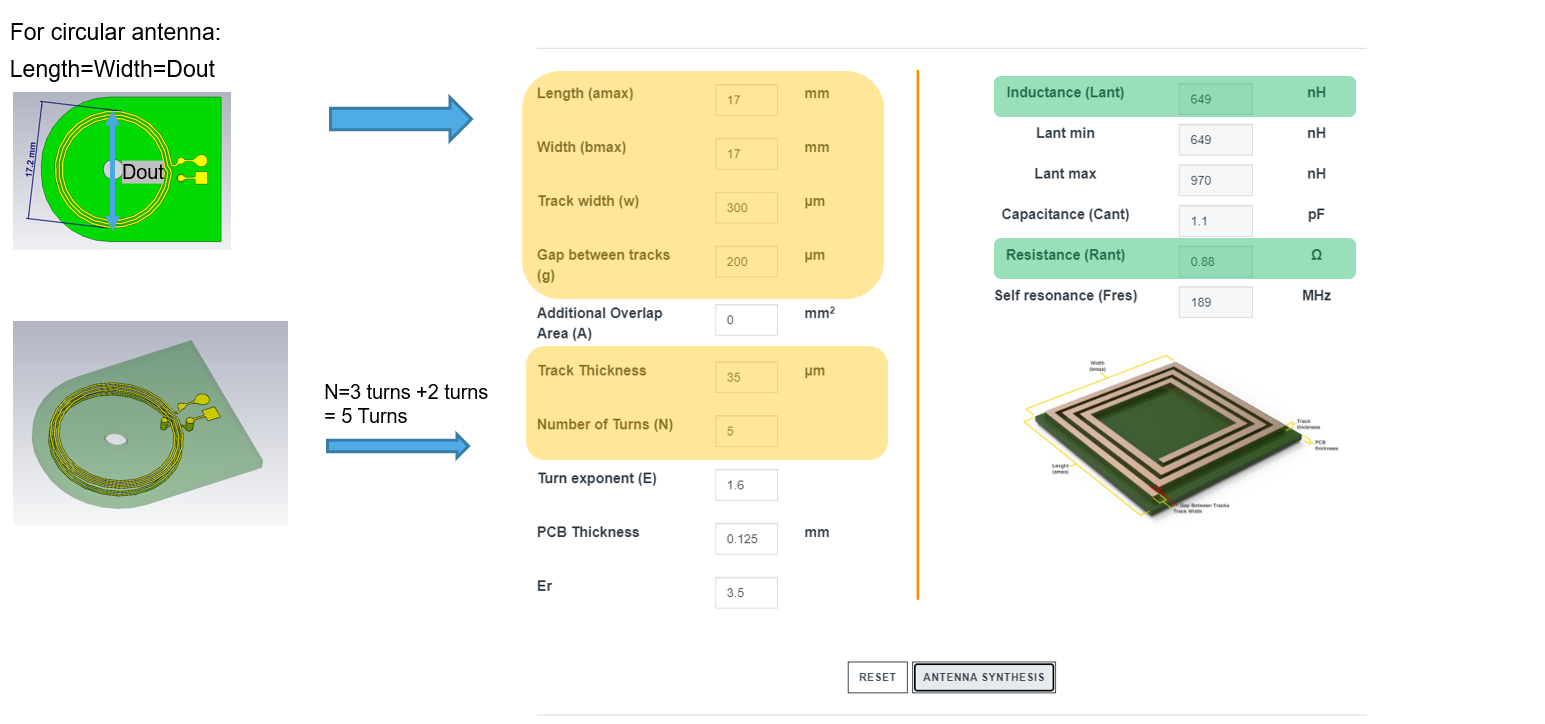The width and height of the screenshot is (1545, 724).
Task: Select the Width (bmax) input field
Action: coord(746,154)
